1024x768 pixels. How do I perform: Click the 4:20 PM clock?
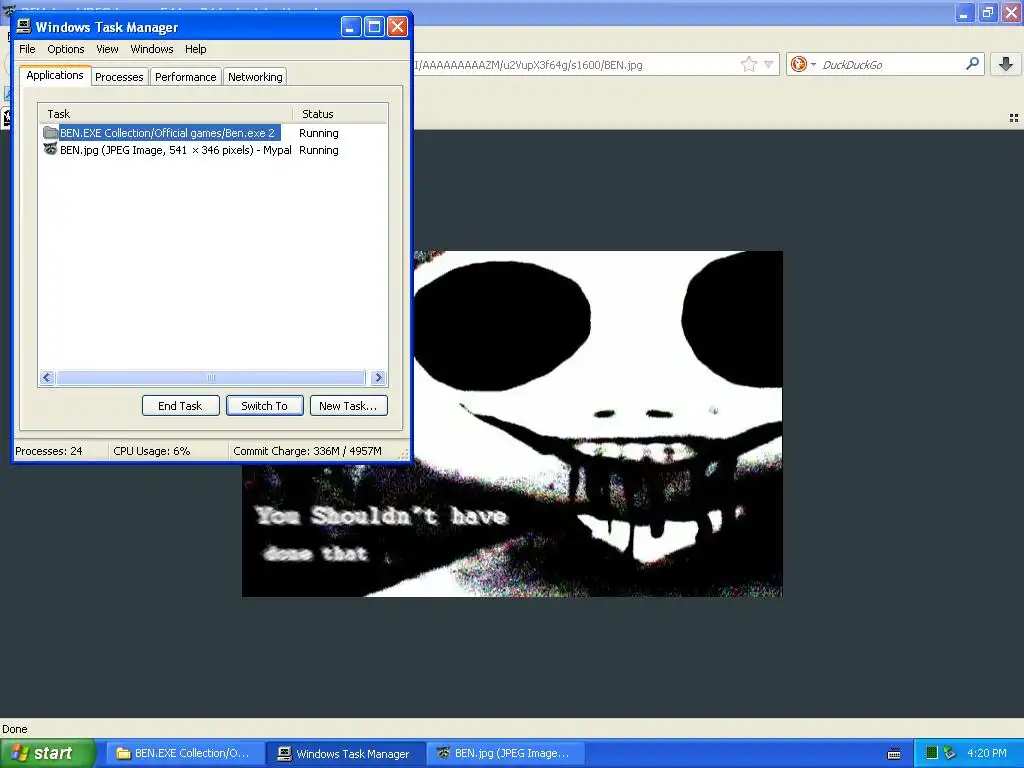[x=986, y=753]
